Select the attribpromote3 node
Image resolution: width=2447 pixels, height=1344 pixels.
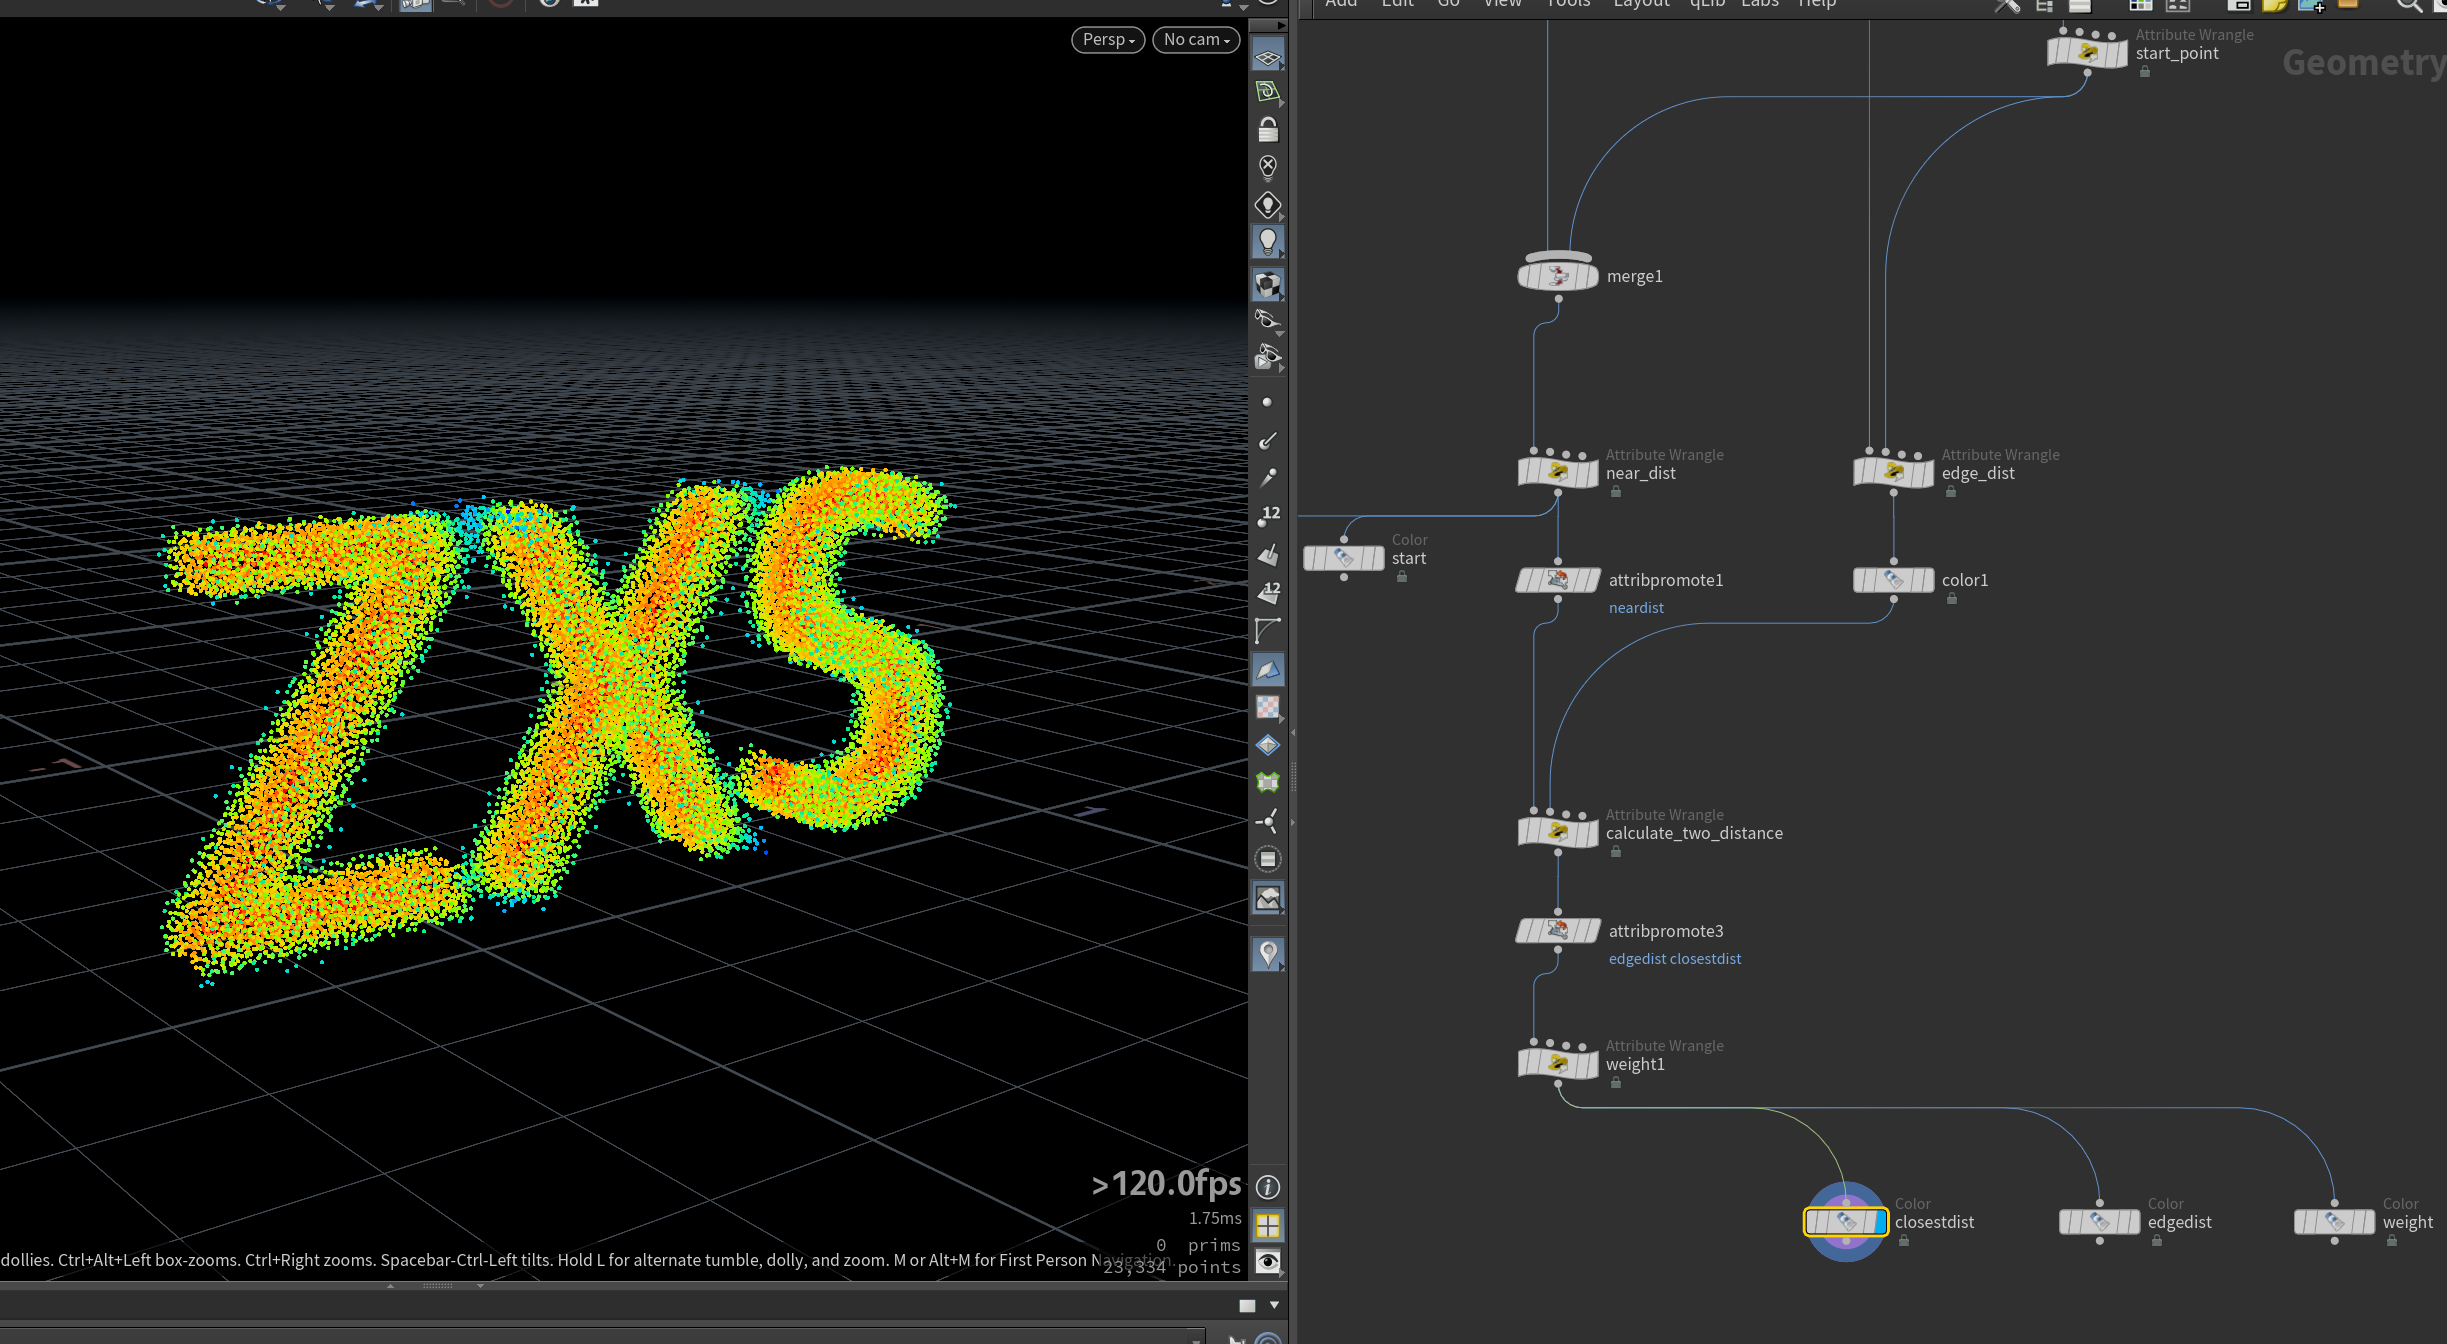point(1558,931)
